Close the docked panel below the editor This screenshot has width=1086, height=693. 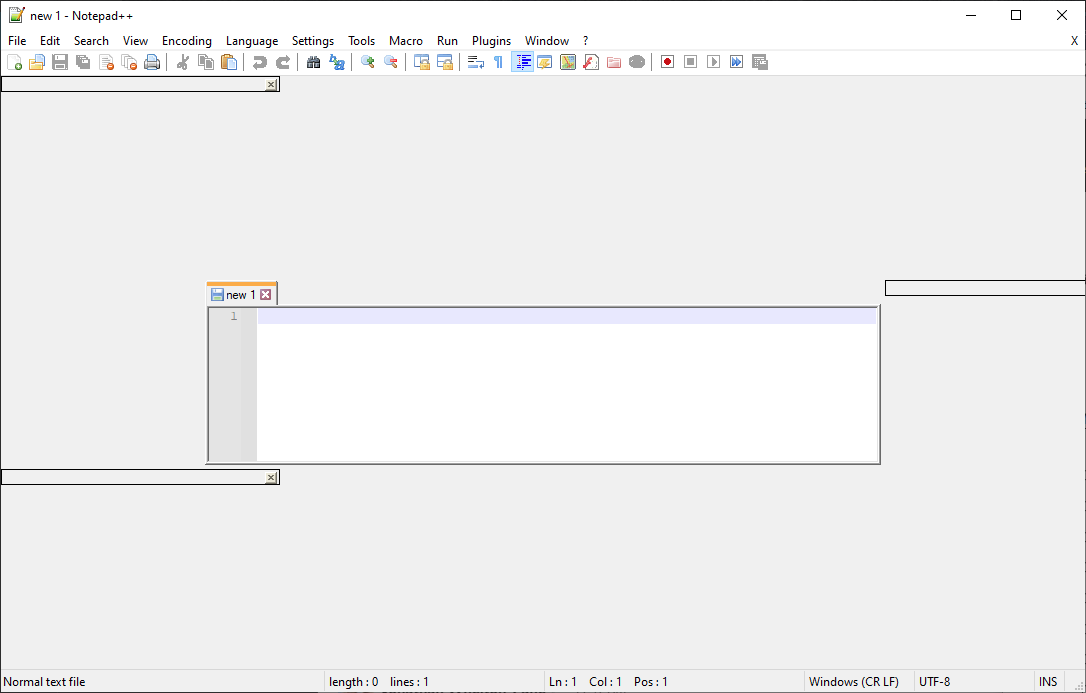(x=272, y=478)
